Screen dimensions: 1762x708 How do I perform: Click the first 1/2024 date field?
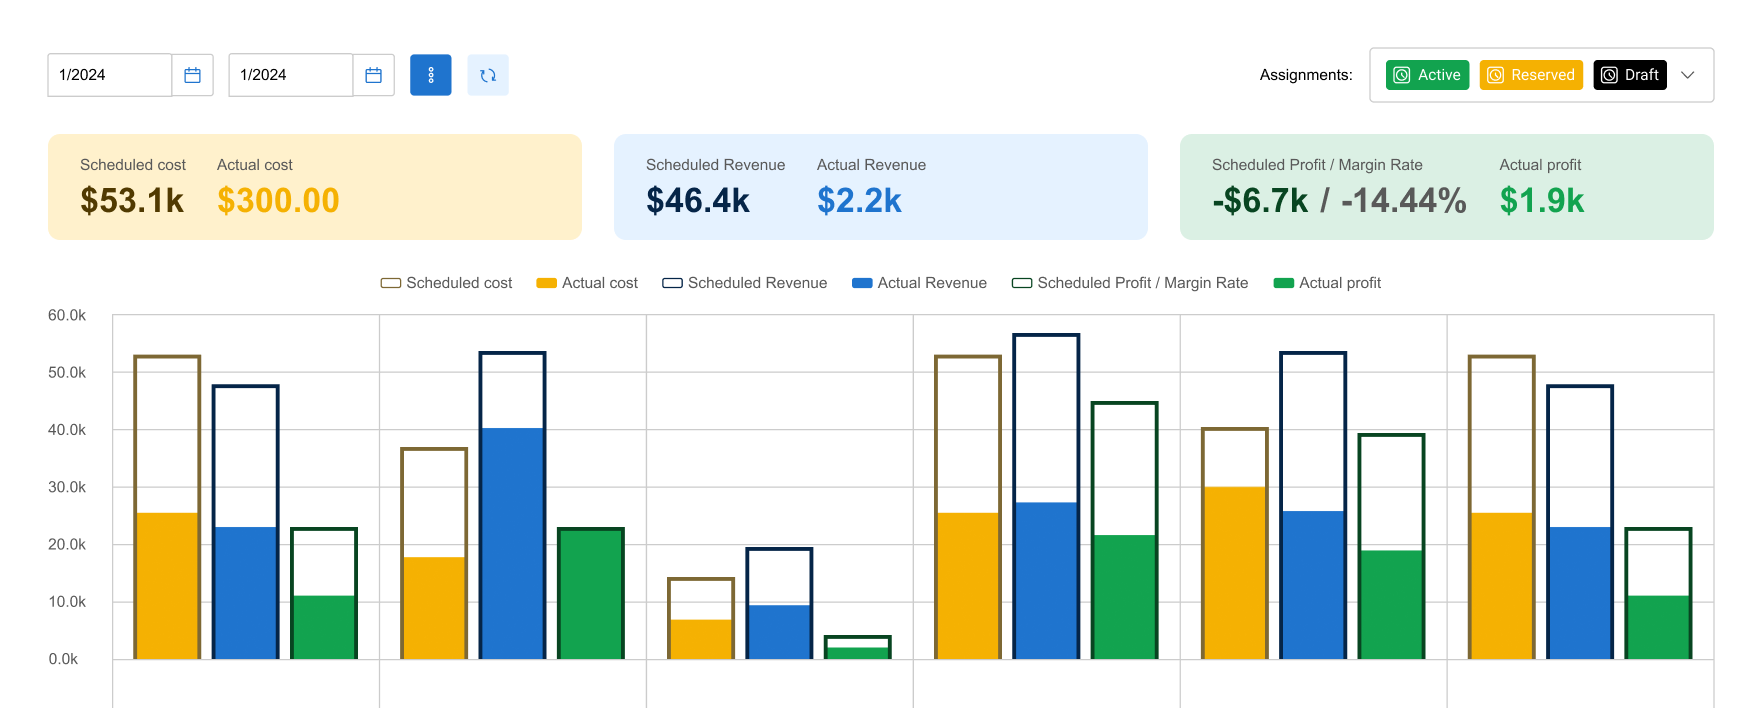coord(110,75)
